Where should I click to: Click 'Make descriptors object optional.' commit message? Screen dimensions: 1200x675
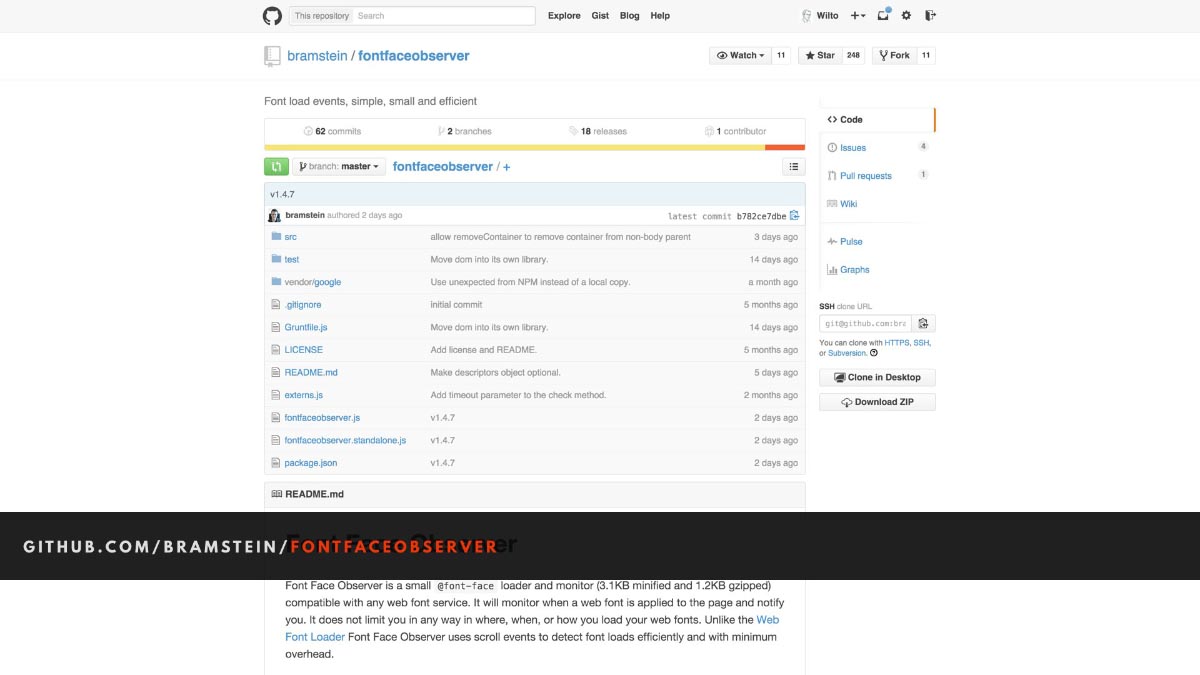tap(496, 373)
